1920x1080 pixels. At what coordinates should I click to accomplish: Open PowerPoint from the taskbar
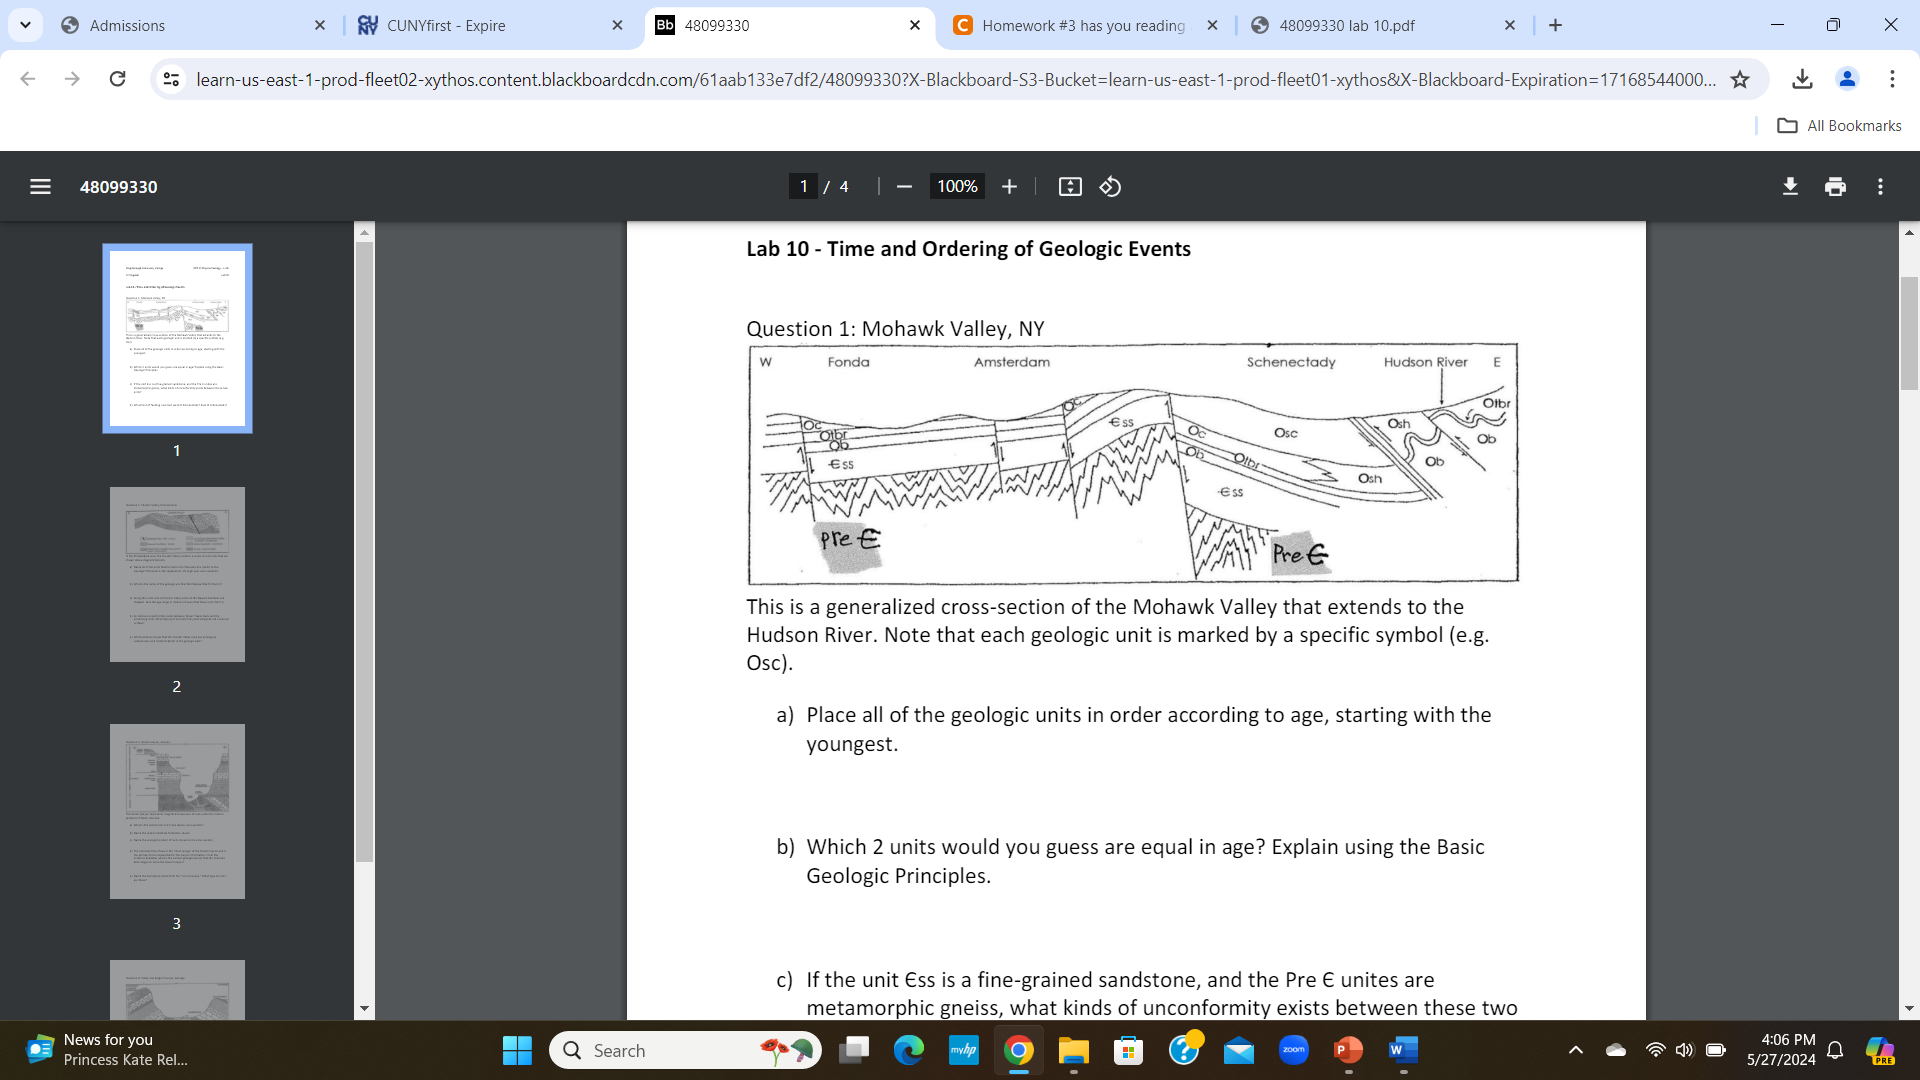[1348, 1050]
